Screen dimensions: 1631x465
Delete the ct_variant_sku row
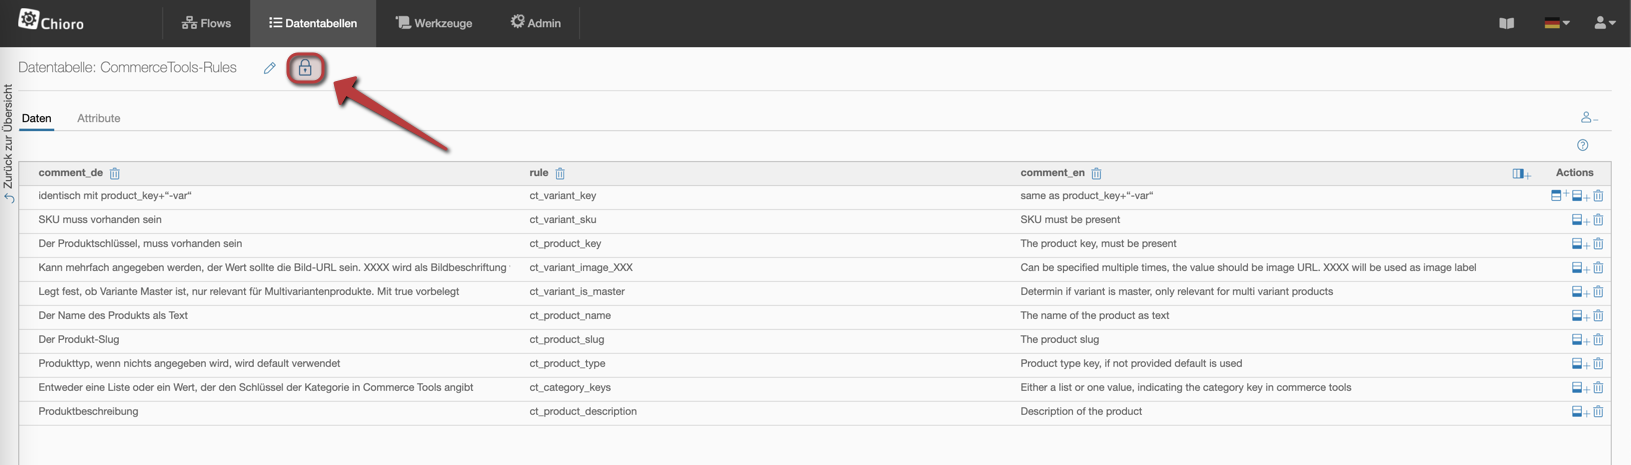point(1598,220)
